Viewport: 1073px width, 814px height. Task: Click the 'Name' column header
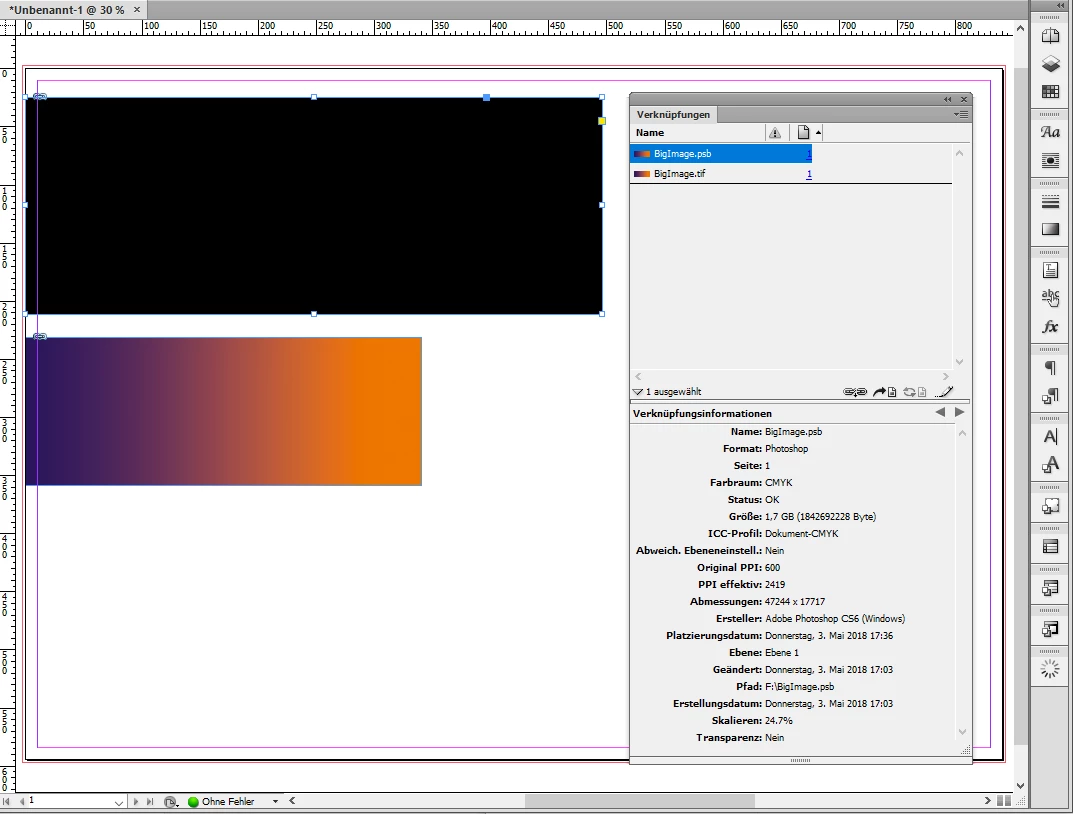point(650,133)
